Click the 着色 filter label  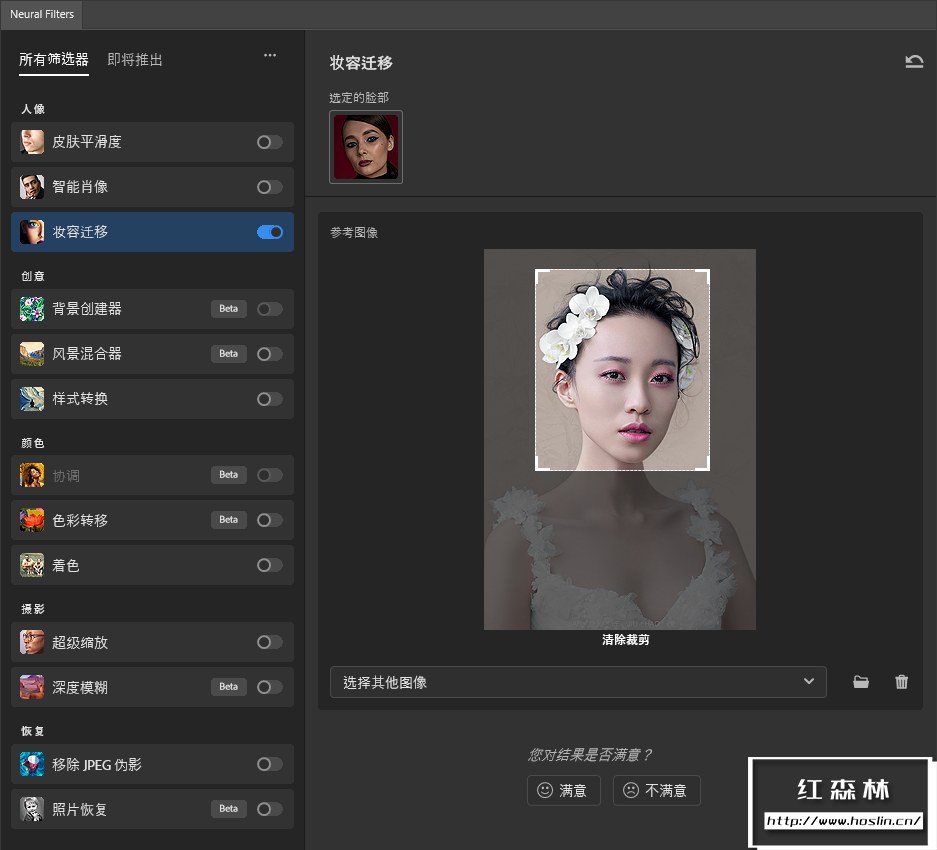(66, 565)
